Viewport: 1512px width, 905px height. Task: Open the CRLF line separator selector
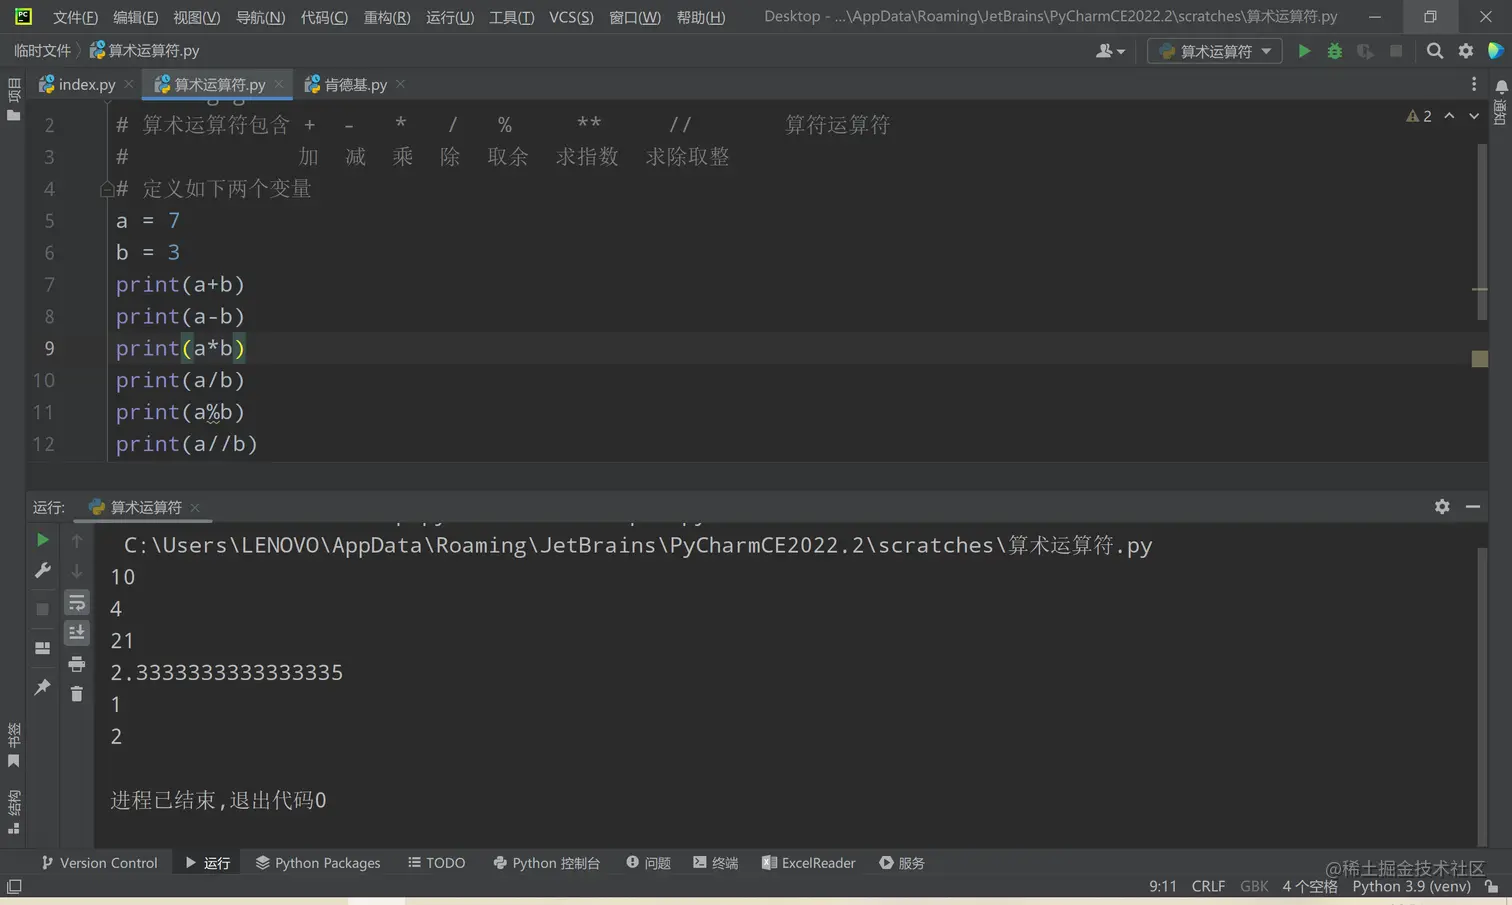[x=1208, y=886]
